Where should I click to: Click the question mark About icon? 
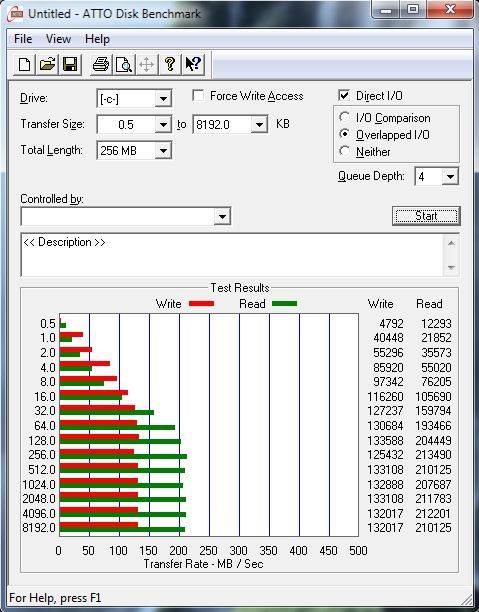169,64
